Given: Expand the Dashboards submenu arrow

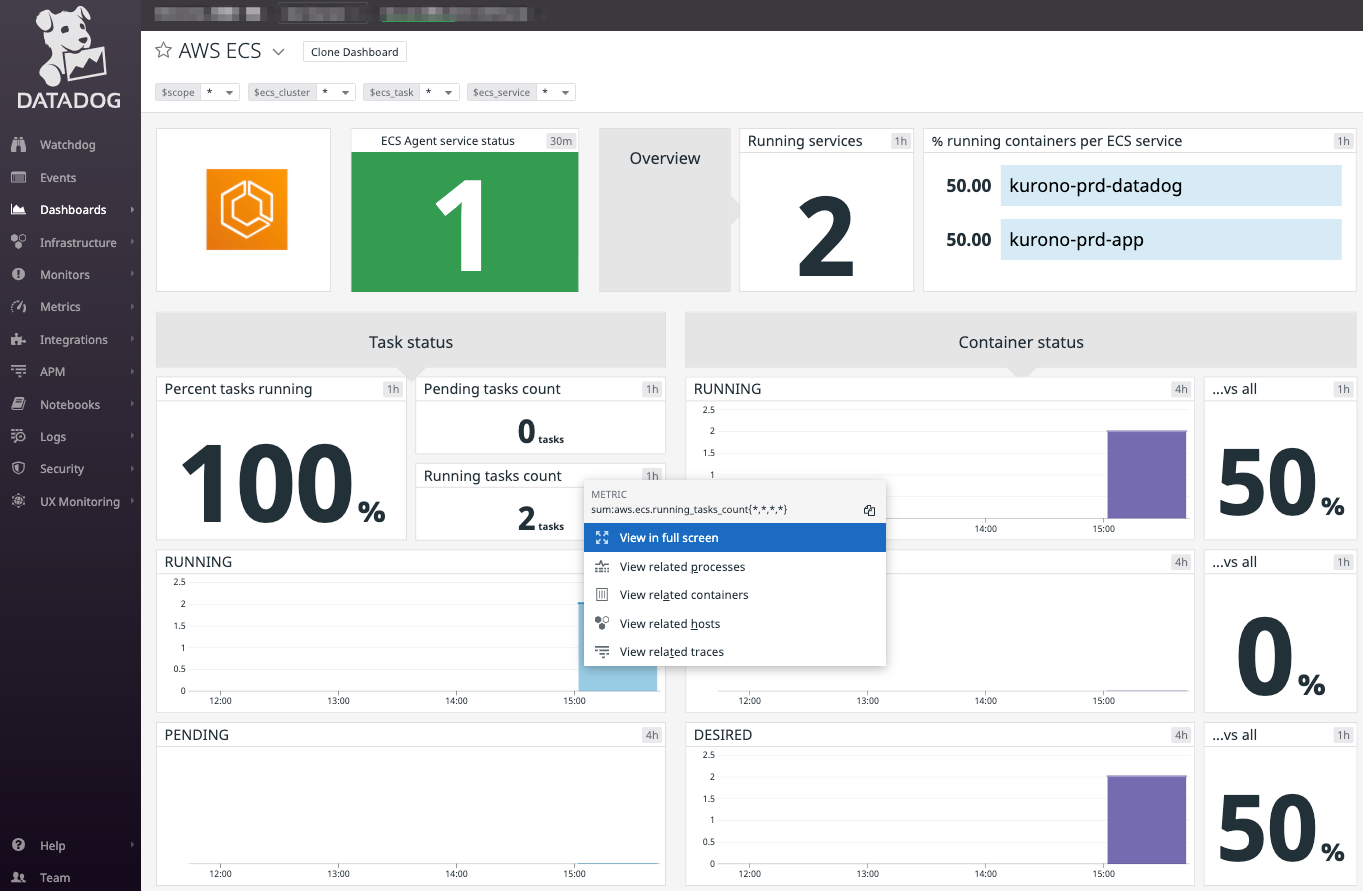Looking at the screenshot, I should (x=132, y=210).
